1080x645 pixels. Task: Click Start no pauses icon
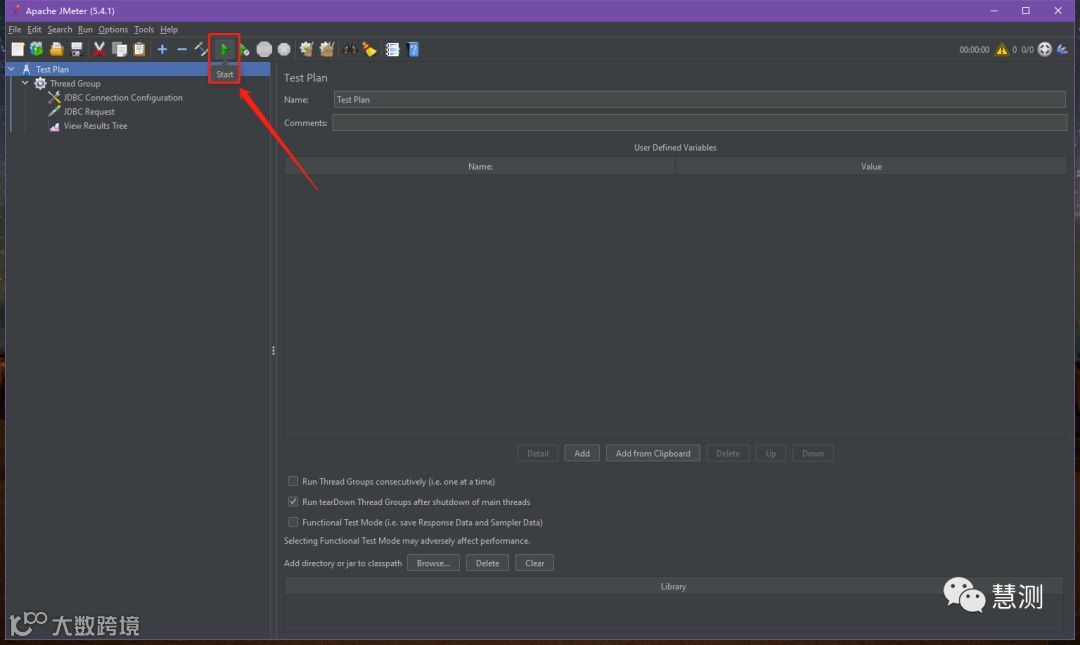[x=244, y=49]
